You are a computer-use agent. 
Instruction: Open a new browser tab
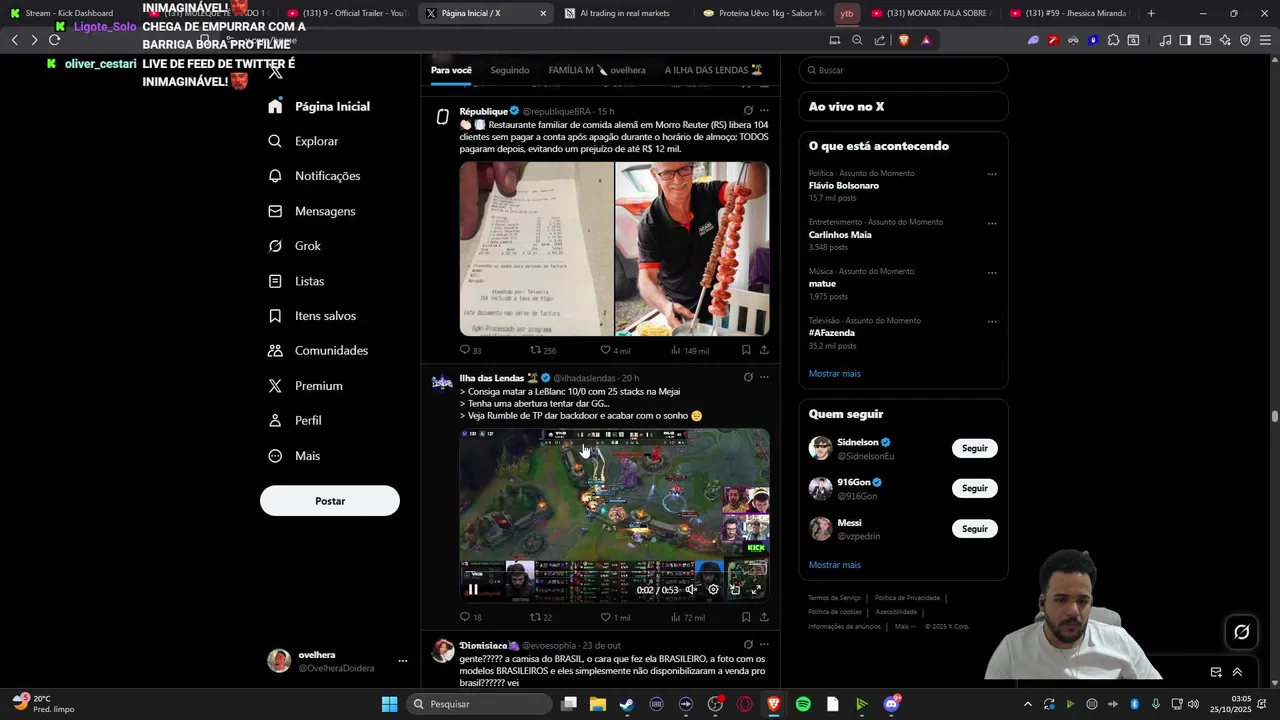tap(1151, 13)
